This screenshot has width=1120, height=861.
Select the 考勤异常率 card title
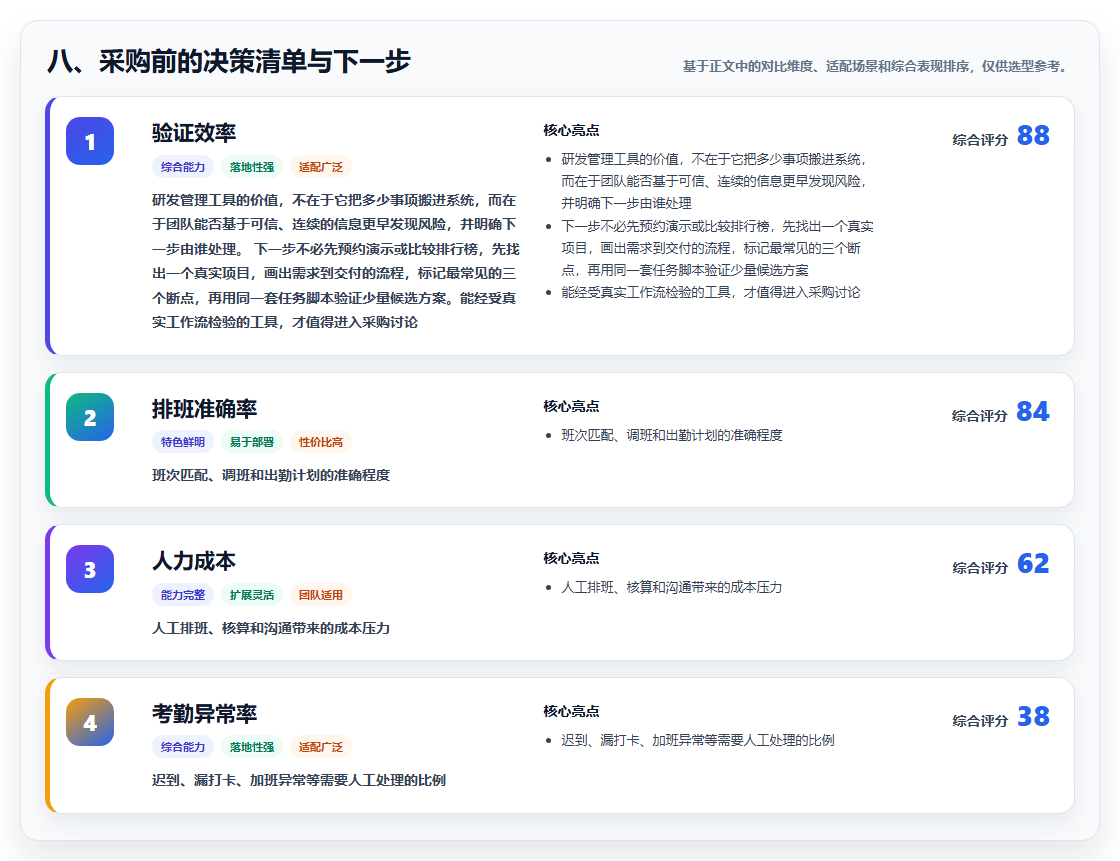tap(204, 714)
